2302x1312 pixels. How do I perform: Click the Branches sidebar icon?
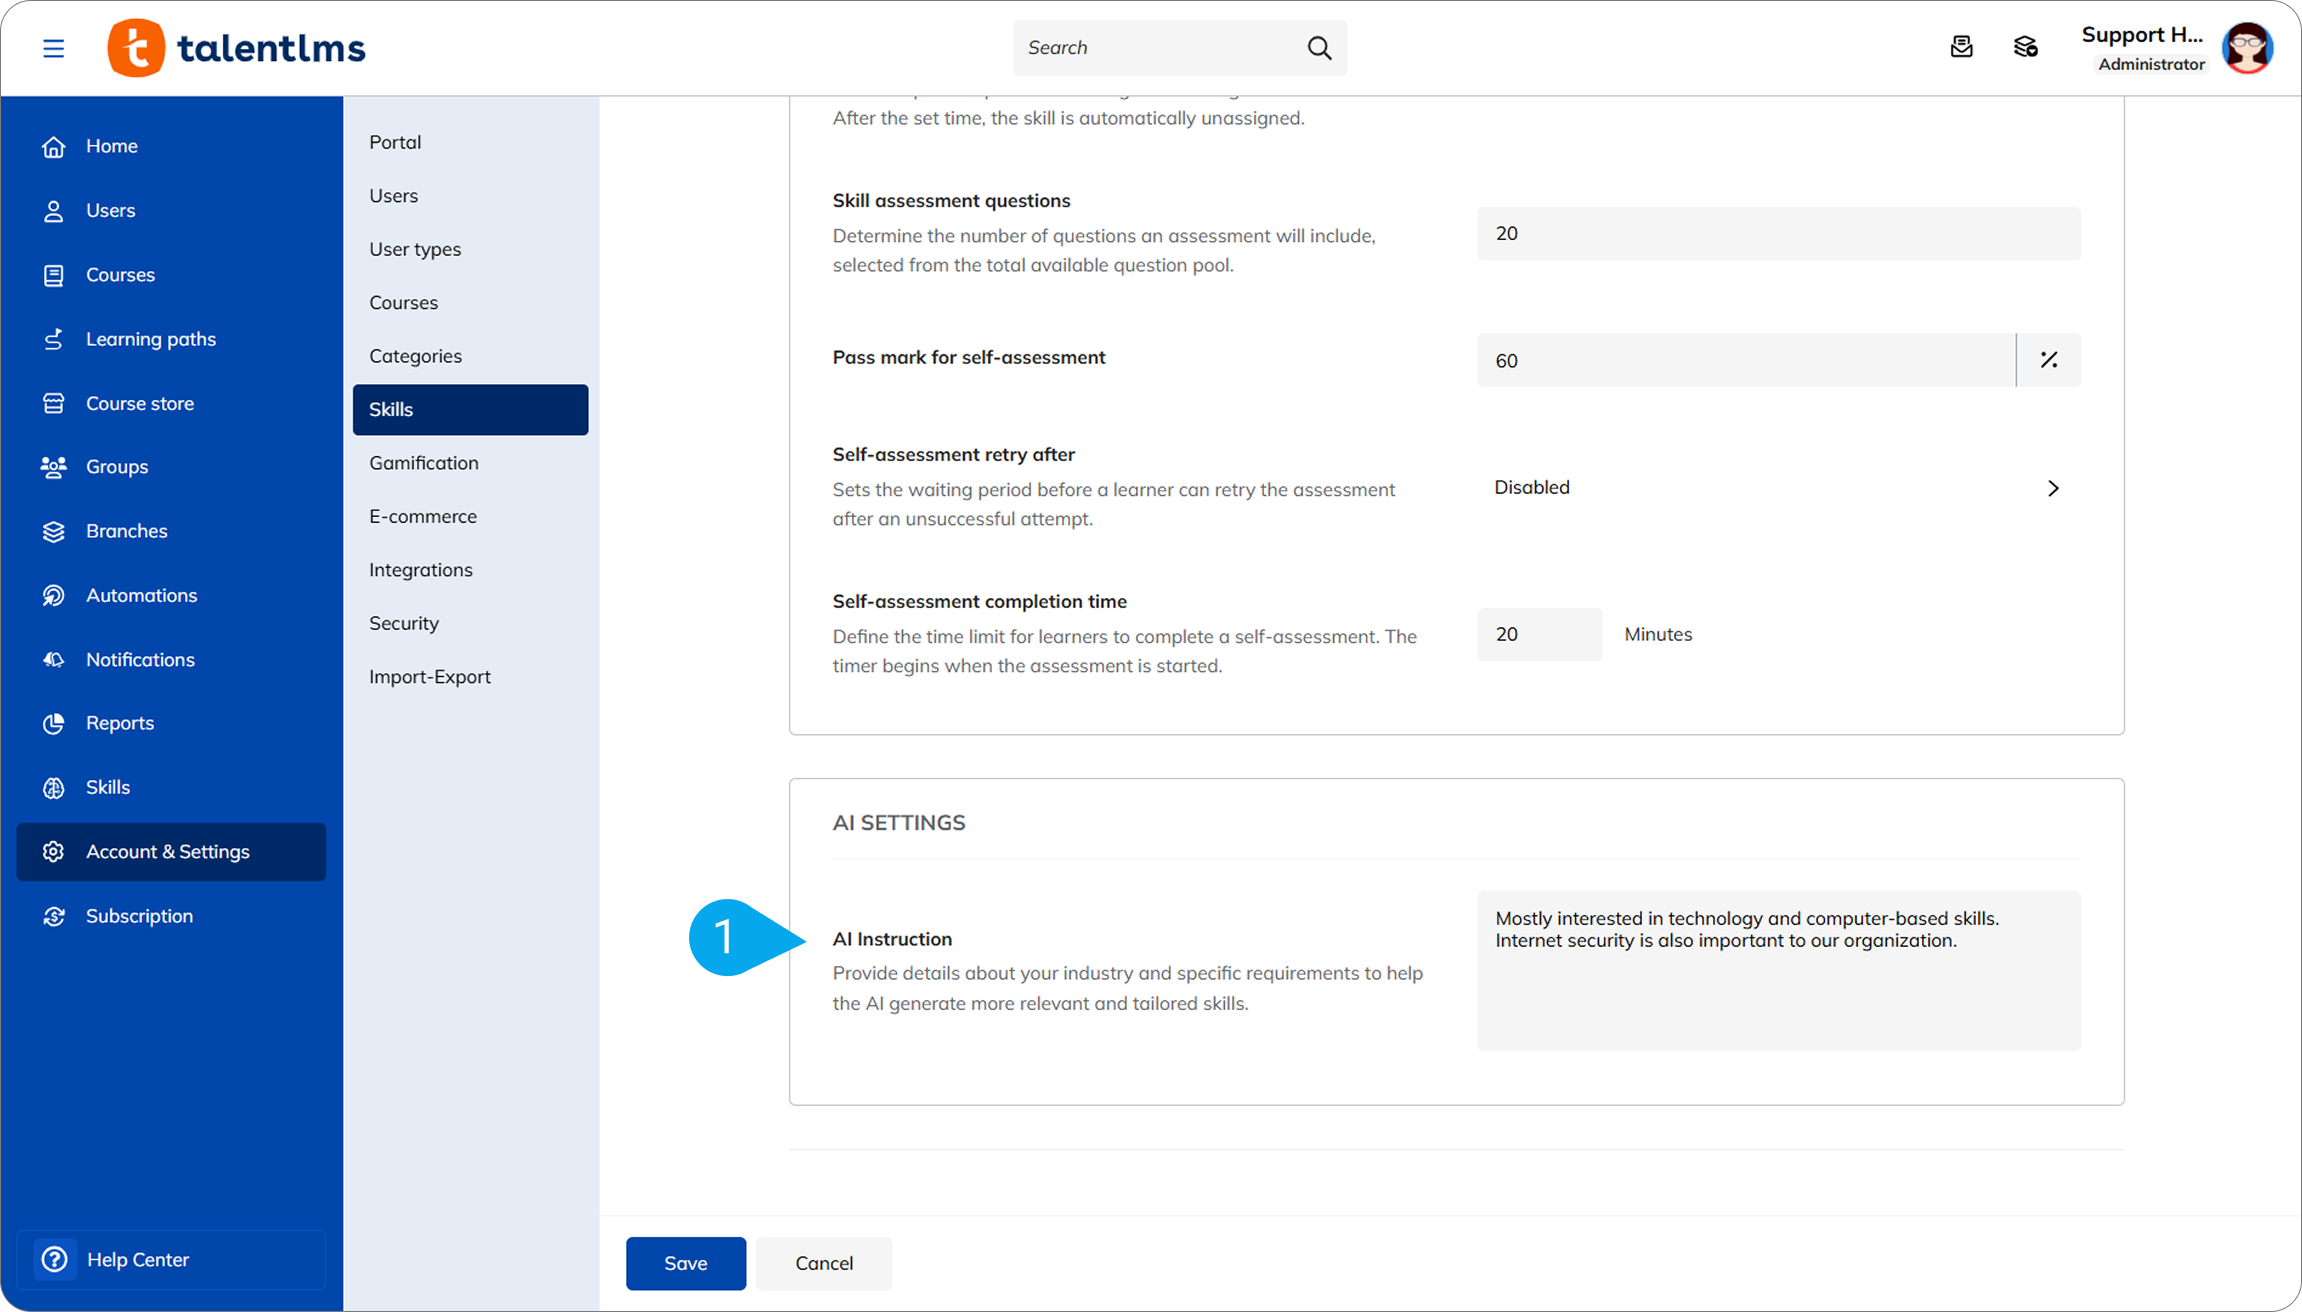[54, 531]
